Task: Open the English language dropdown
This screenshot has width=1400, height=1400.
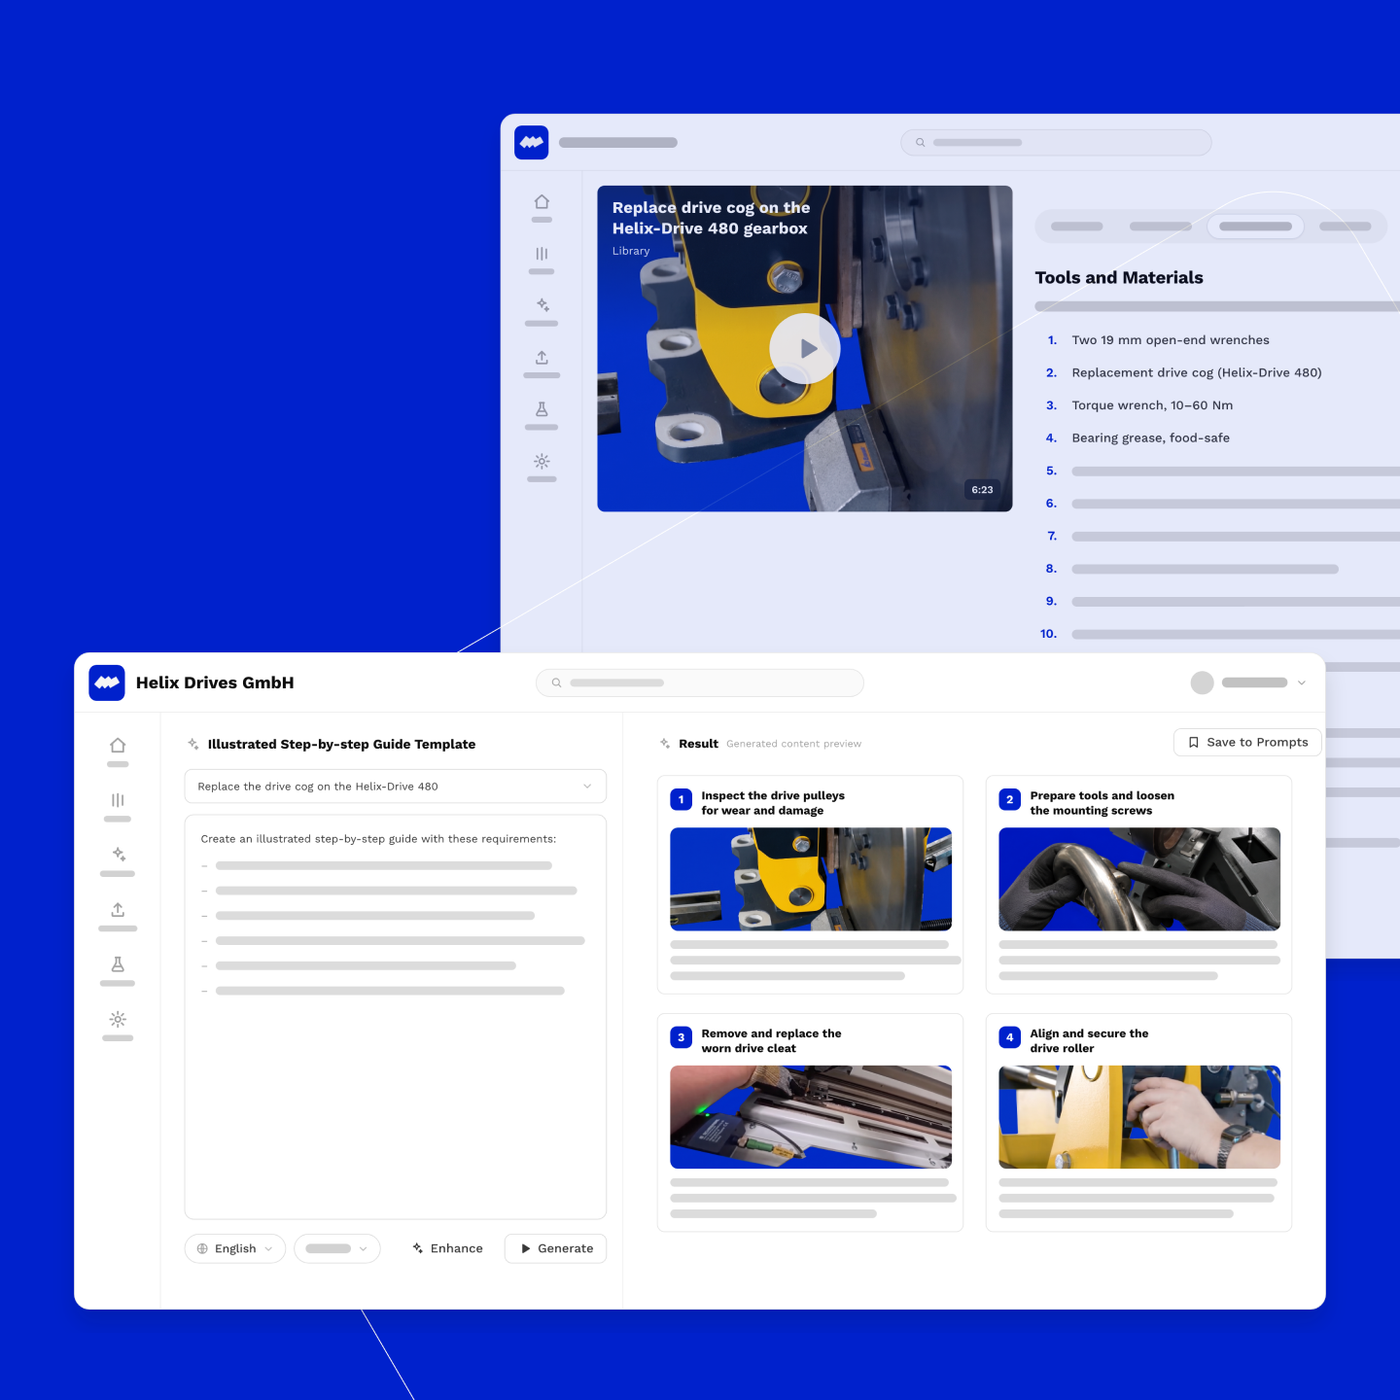Action: pyautogui.click(x=235, y=1248)
